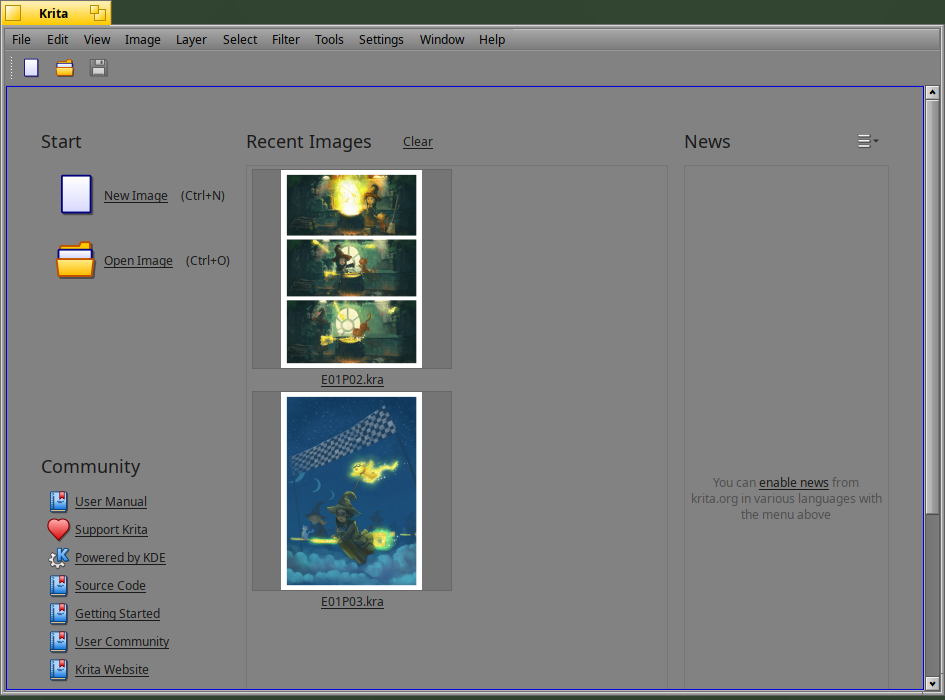945x700 pixels.
Task: Open the Settings menu
Action: tap(381, 39)
